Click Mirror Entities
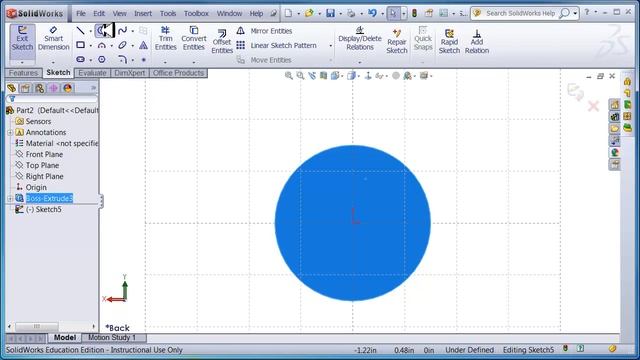Screen dimensions: 640x360 [264, 31]
